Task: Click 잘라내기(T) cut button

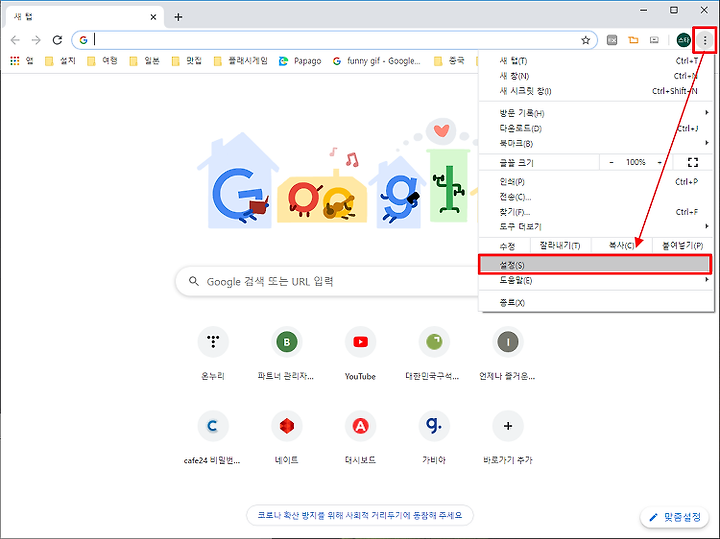Action: tap(560, 246)
